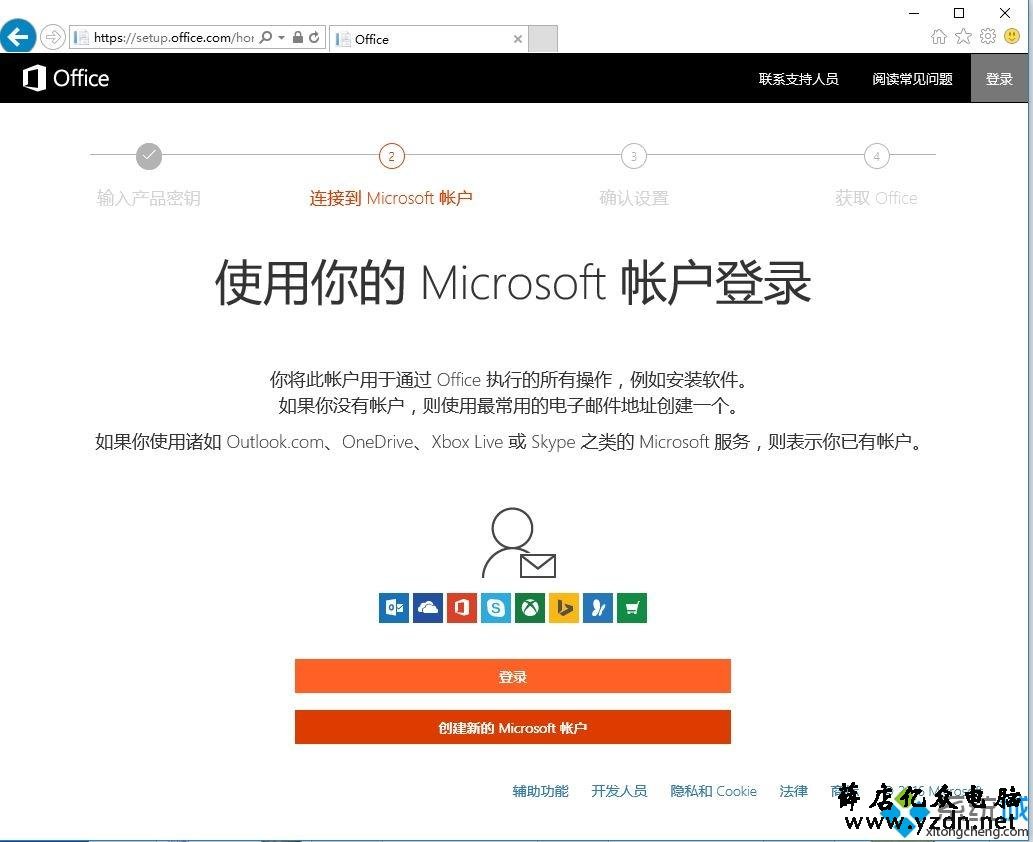This screenshot has width=1033, height=842.
Task: Click 创建新的 Microsoft 帐户 button
Action: [513, 727]
